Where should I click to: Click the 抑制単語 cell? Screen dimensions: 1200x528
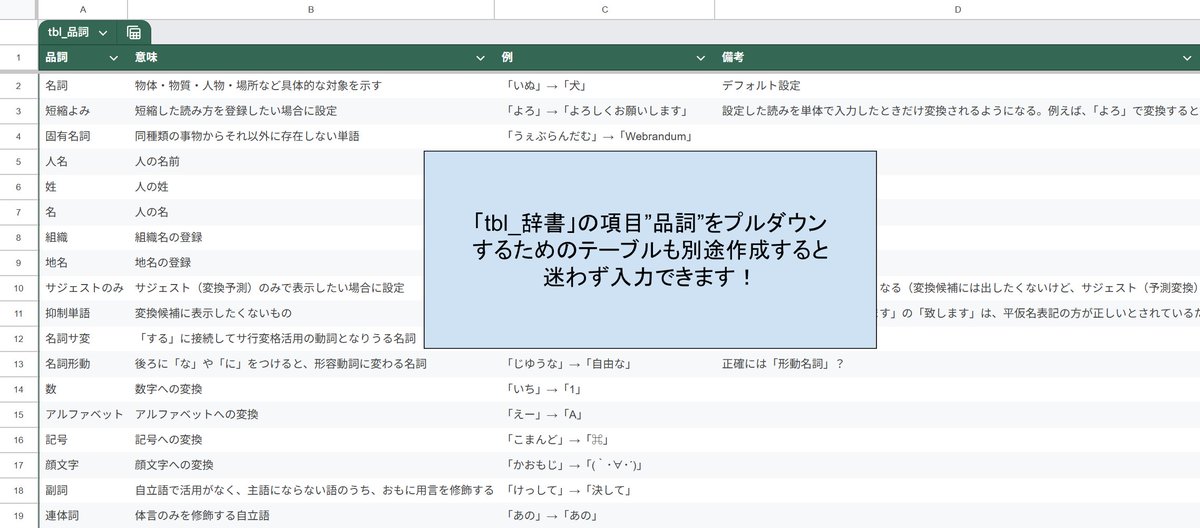pos(83,313)
